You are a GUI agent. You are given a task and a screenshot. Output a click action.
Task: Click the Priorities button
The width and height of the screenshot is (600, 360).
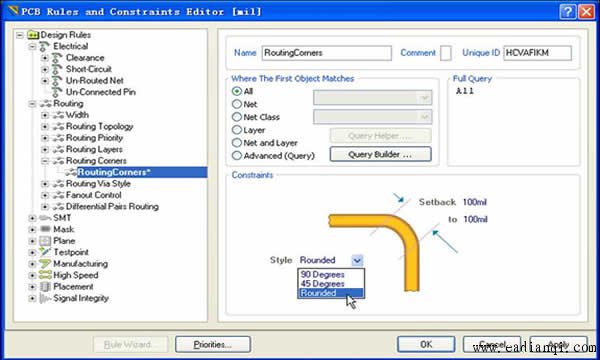point(213,345)
